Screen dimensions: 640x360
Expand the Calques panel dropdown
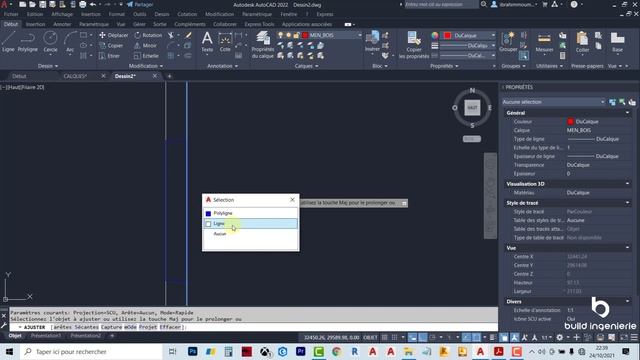307,66
